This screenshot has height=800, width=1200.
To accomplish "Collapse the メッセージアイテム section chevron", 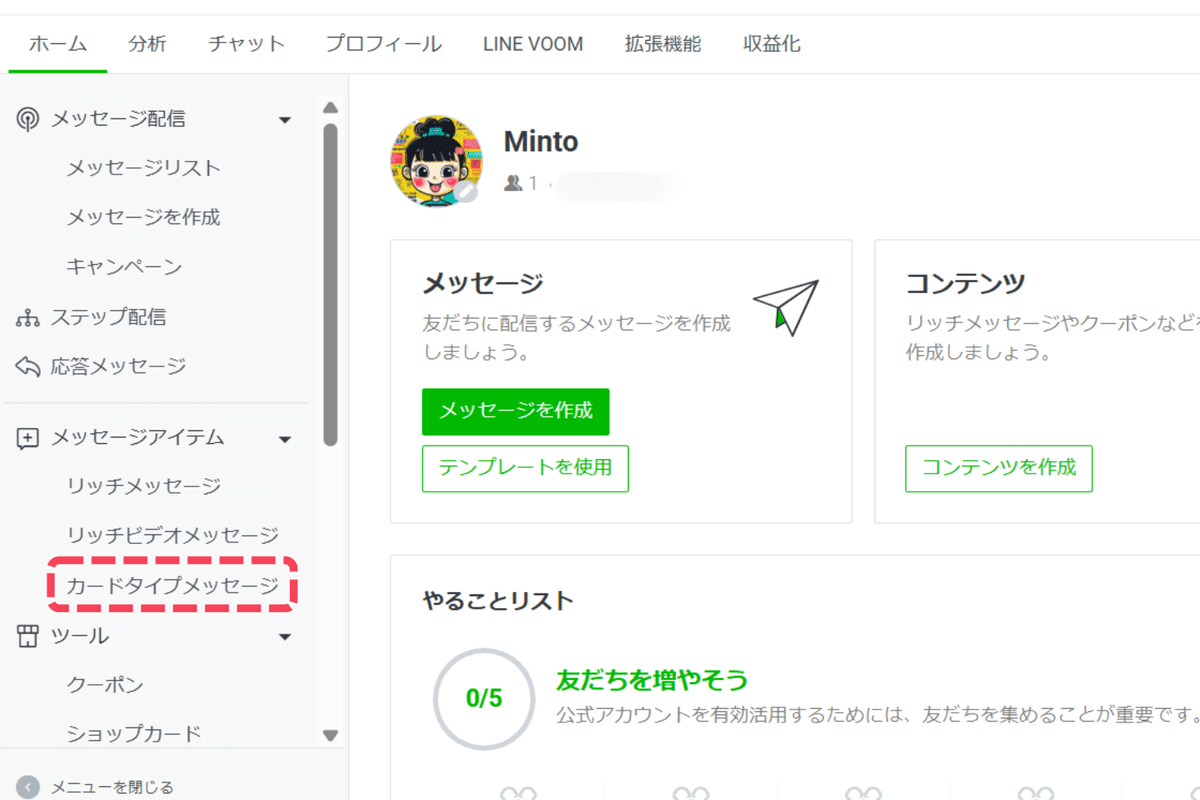I will (285, 438).
